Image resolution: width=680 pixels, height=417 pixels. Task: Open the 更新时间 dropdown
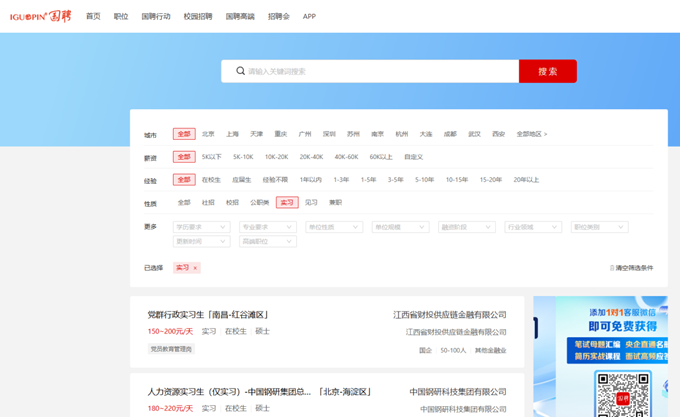click(202, 241)
